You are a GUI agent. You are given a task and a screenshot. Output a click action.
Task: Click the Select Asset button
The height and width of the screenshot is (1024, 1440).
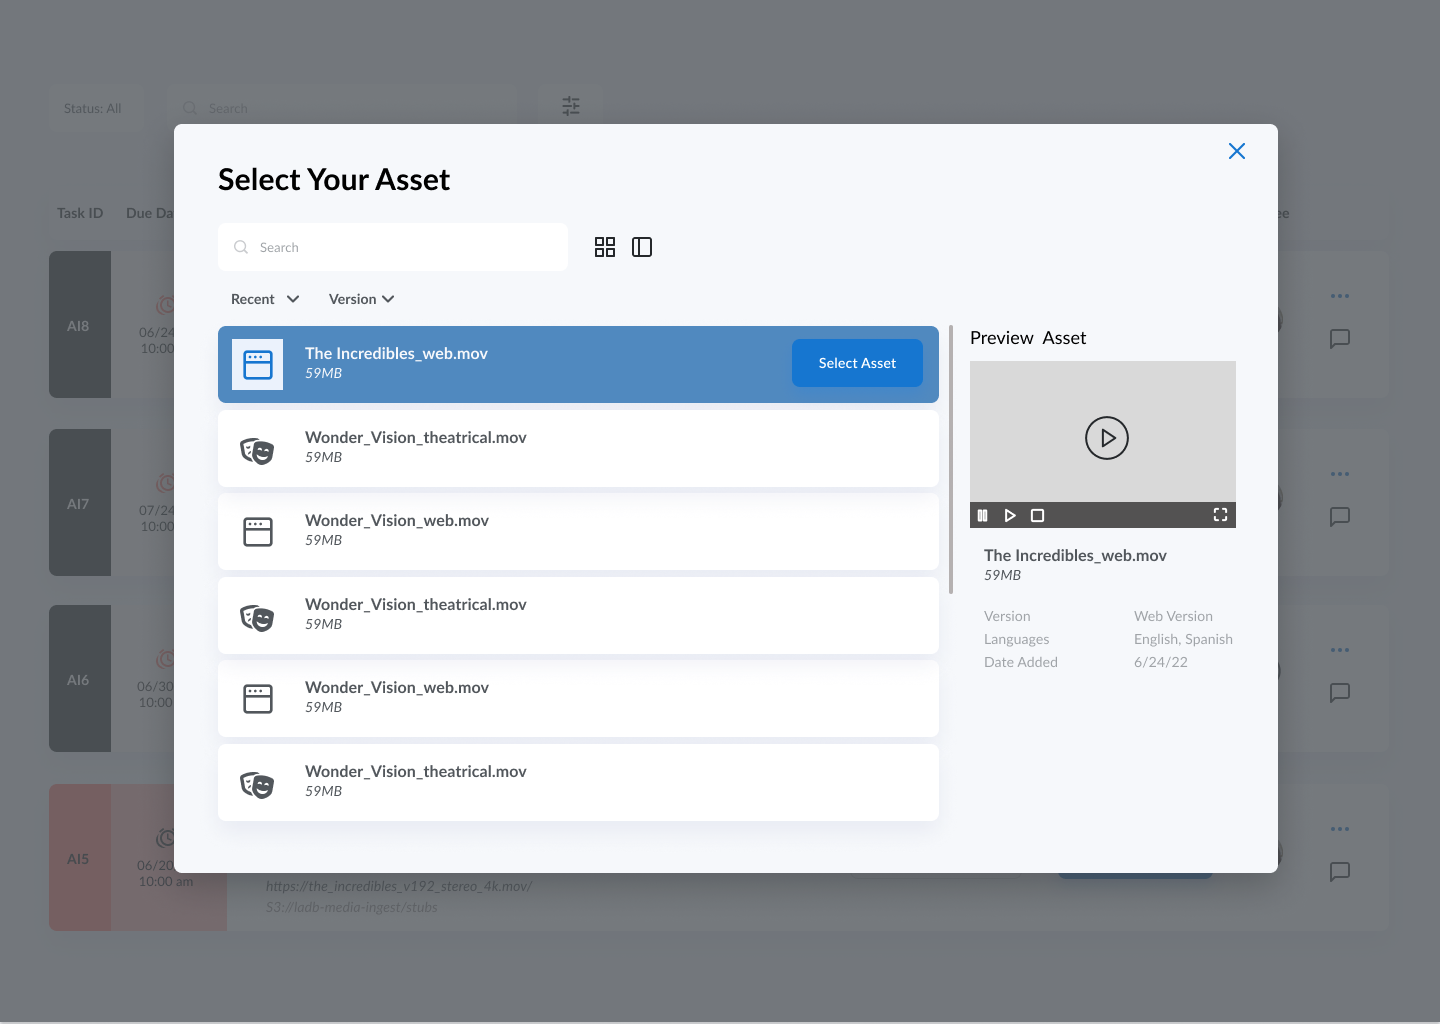click(x=857, y=363)
